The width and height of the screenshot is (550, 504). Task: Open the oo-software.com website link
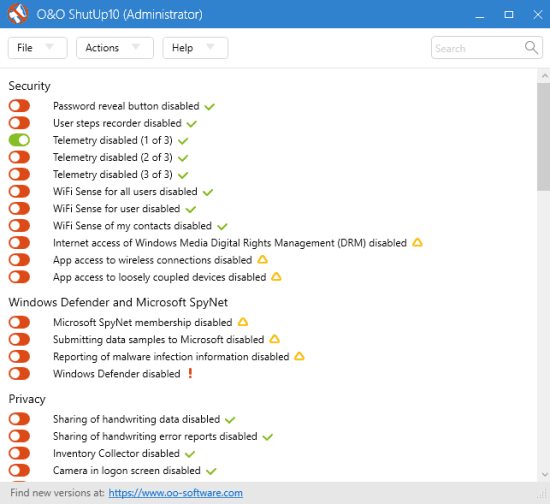pos(175,493)
